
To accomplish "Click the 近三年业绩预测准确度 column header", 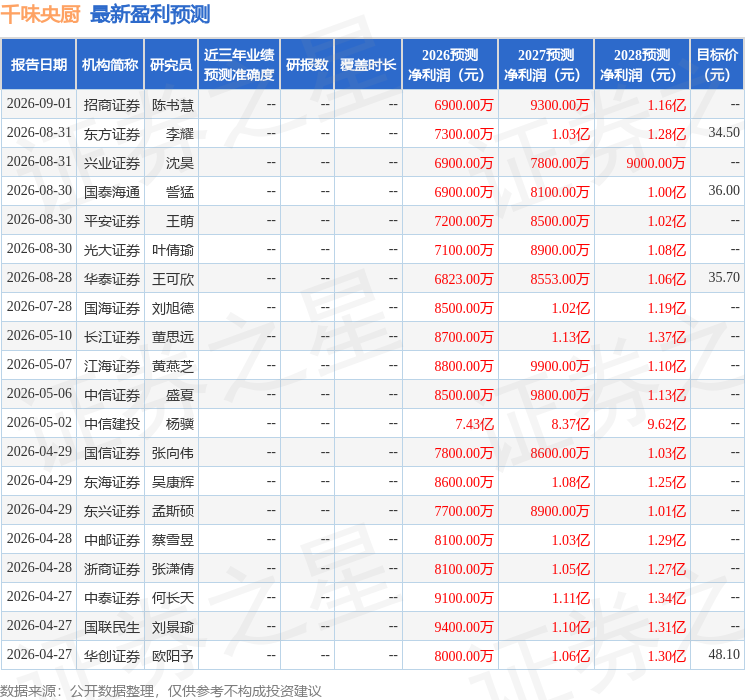I will point(239,65).
